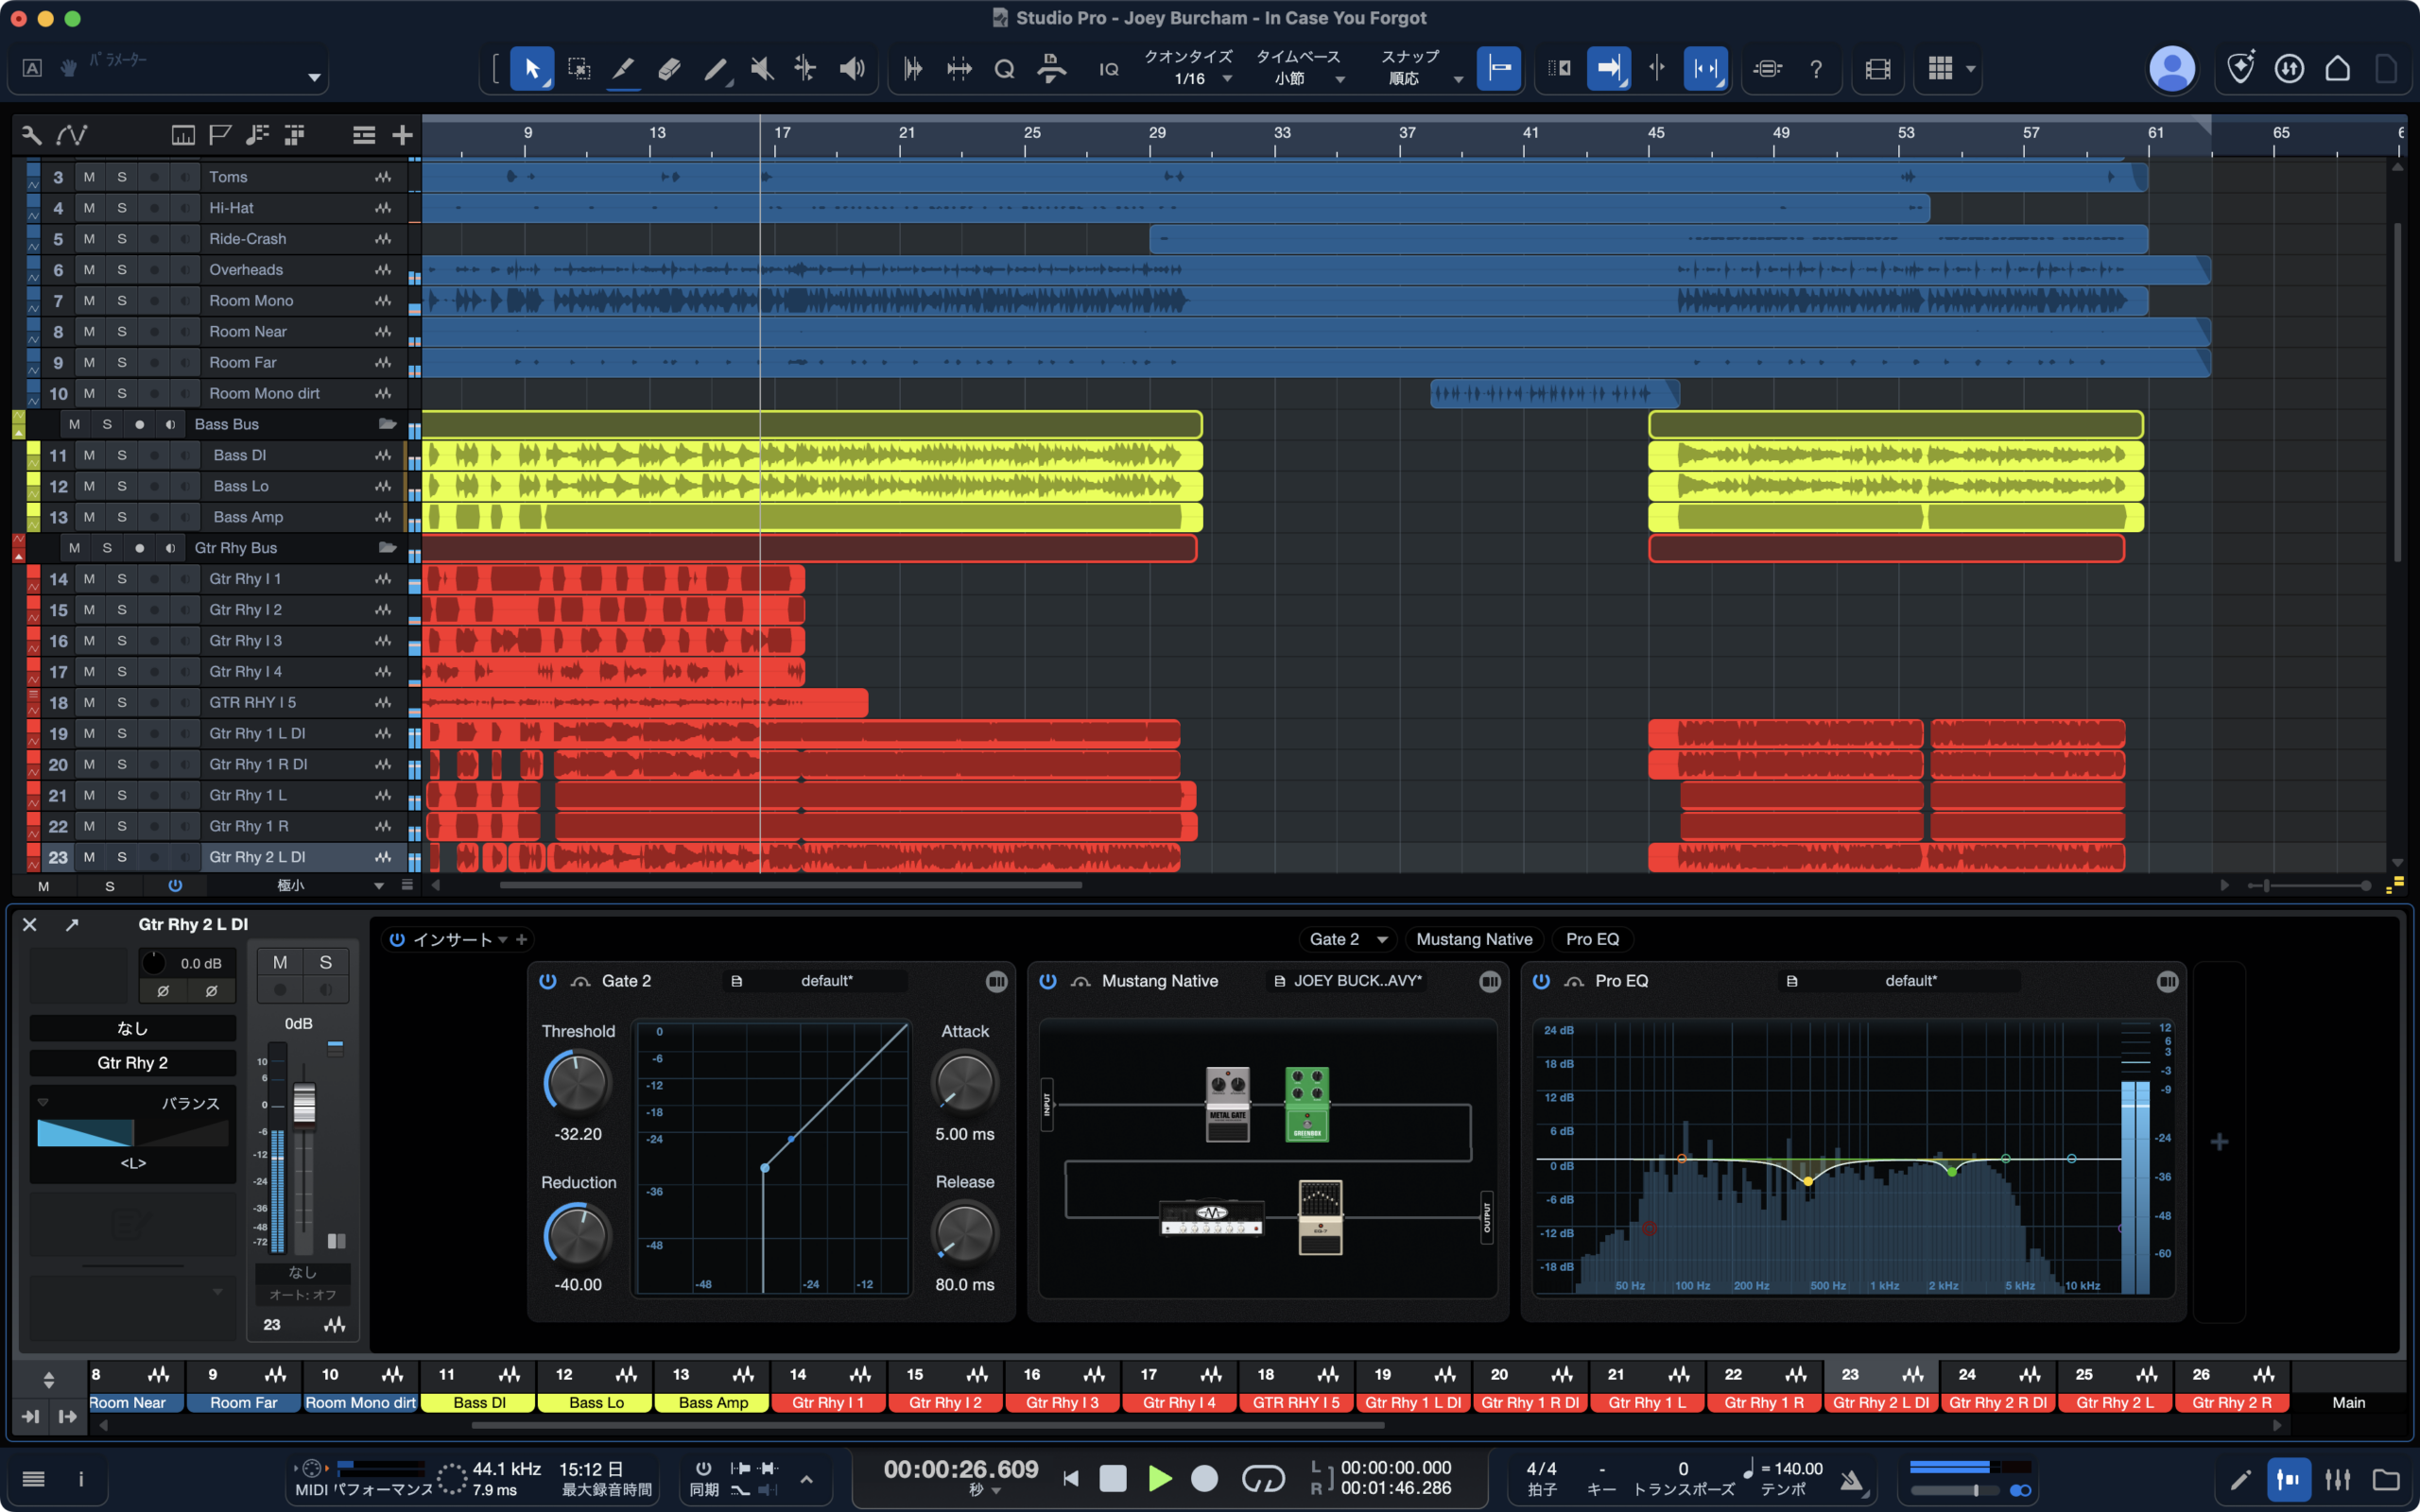The image size is (2420, 1512).
Task: Select the Eraser tool
Action: pos(669,68)
